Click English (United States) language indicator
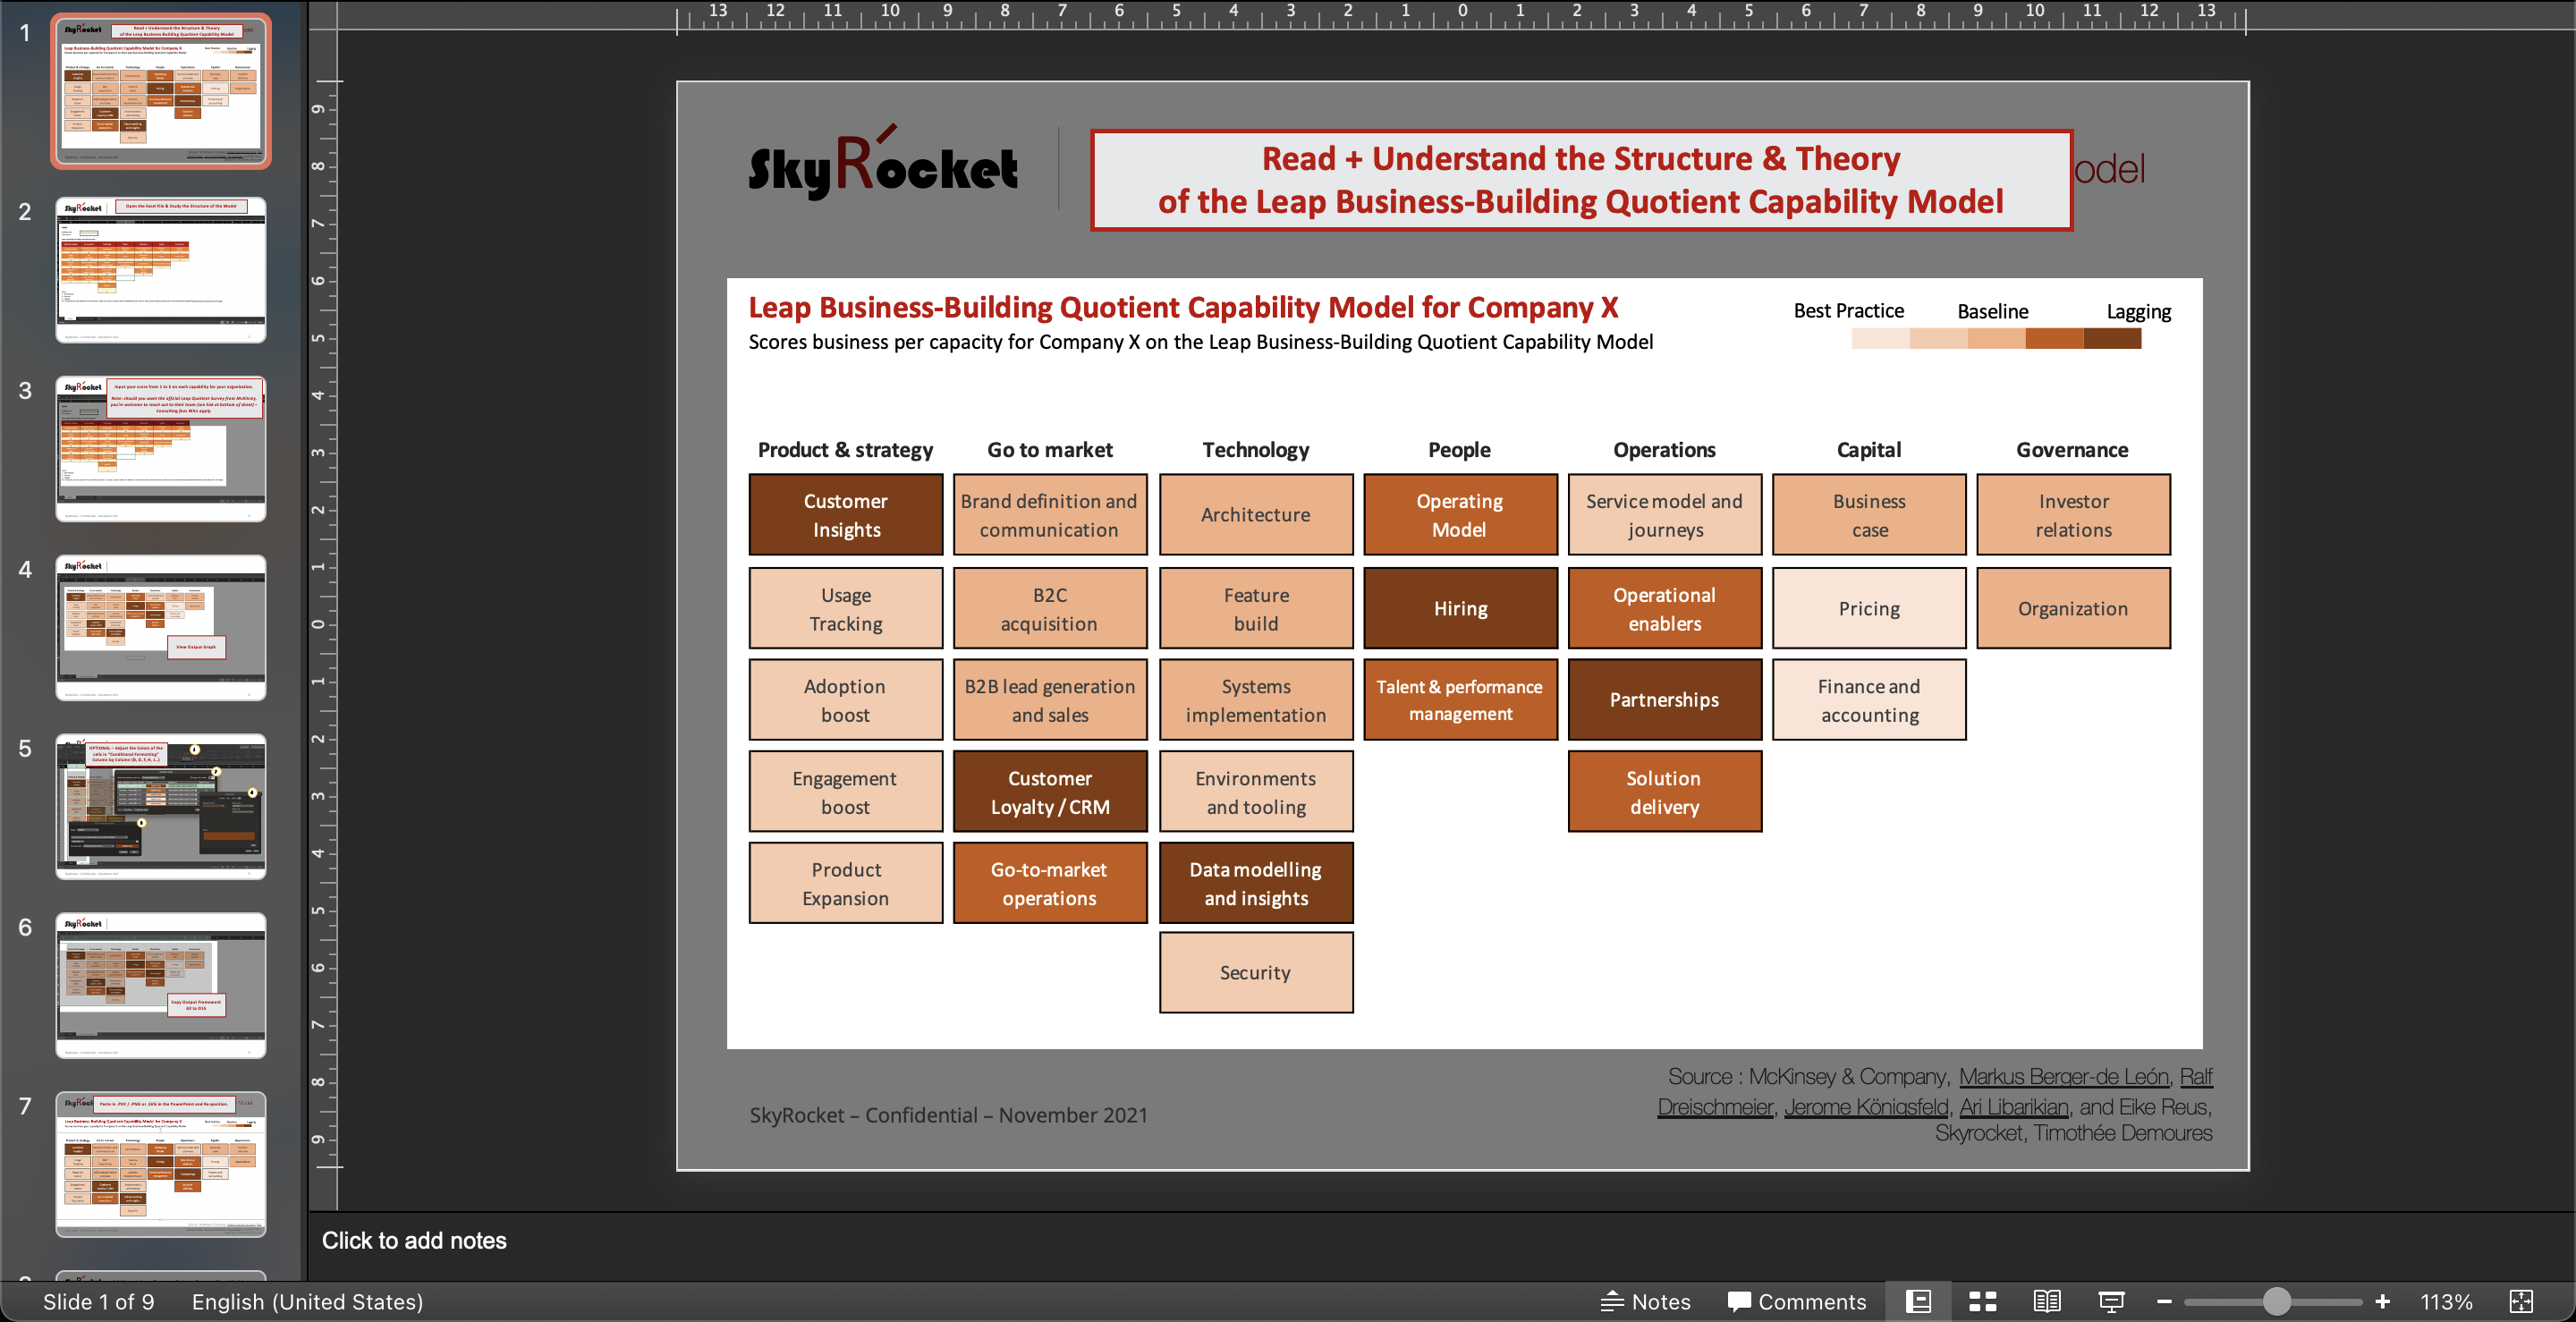The width and height of the screenshot is (2576, 1322). click(x=307, y=1301)
